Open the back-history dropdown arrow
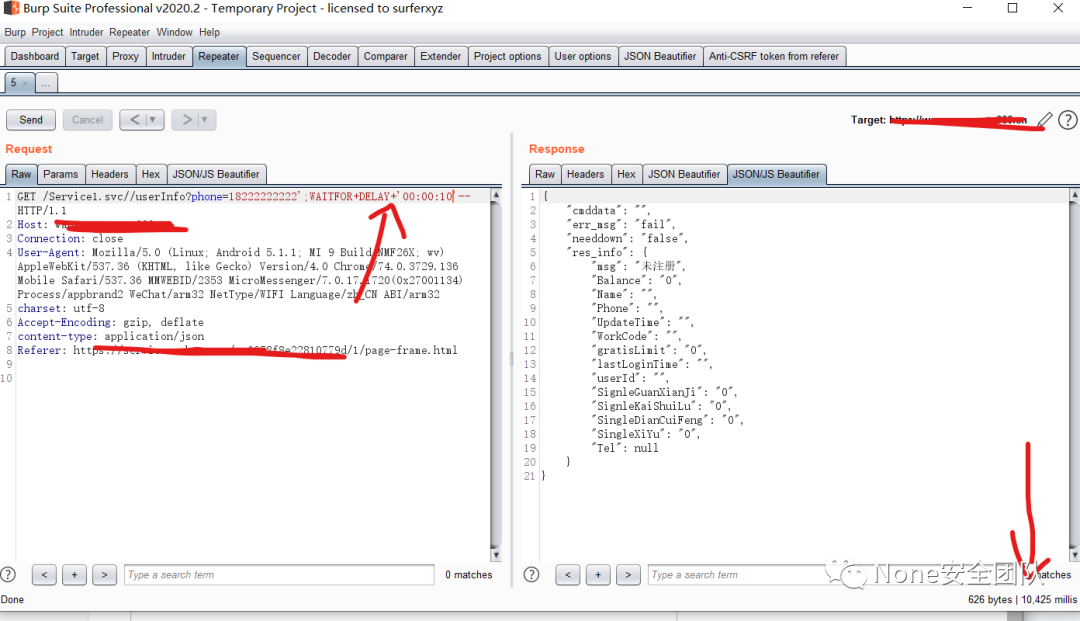 153,120
